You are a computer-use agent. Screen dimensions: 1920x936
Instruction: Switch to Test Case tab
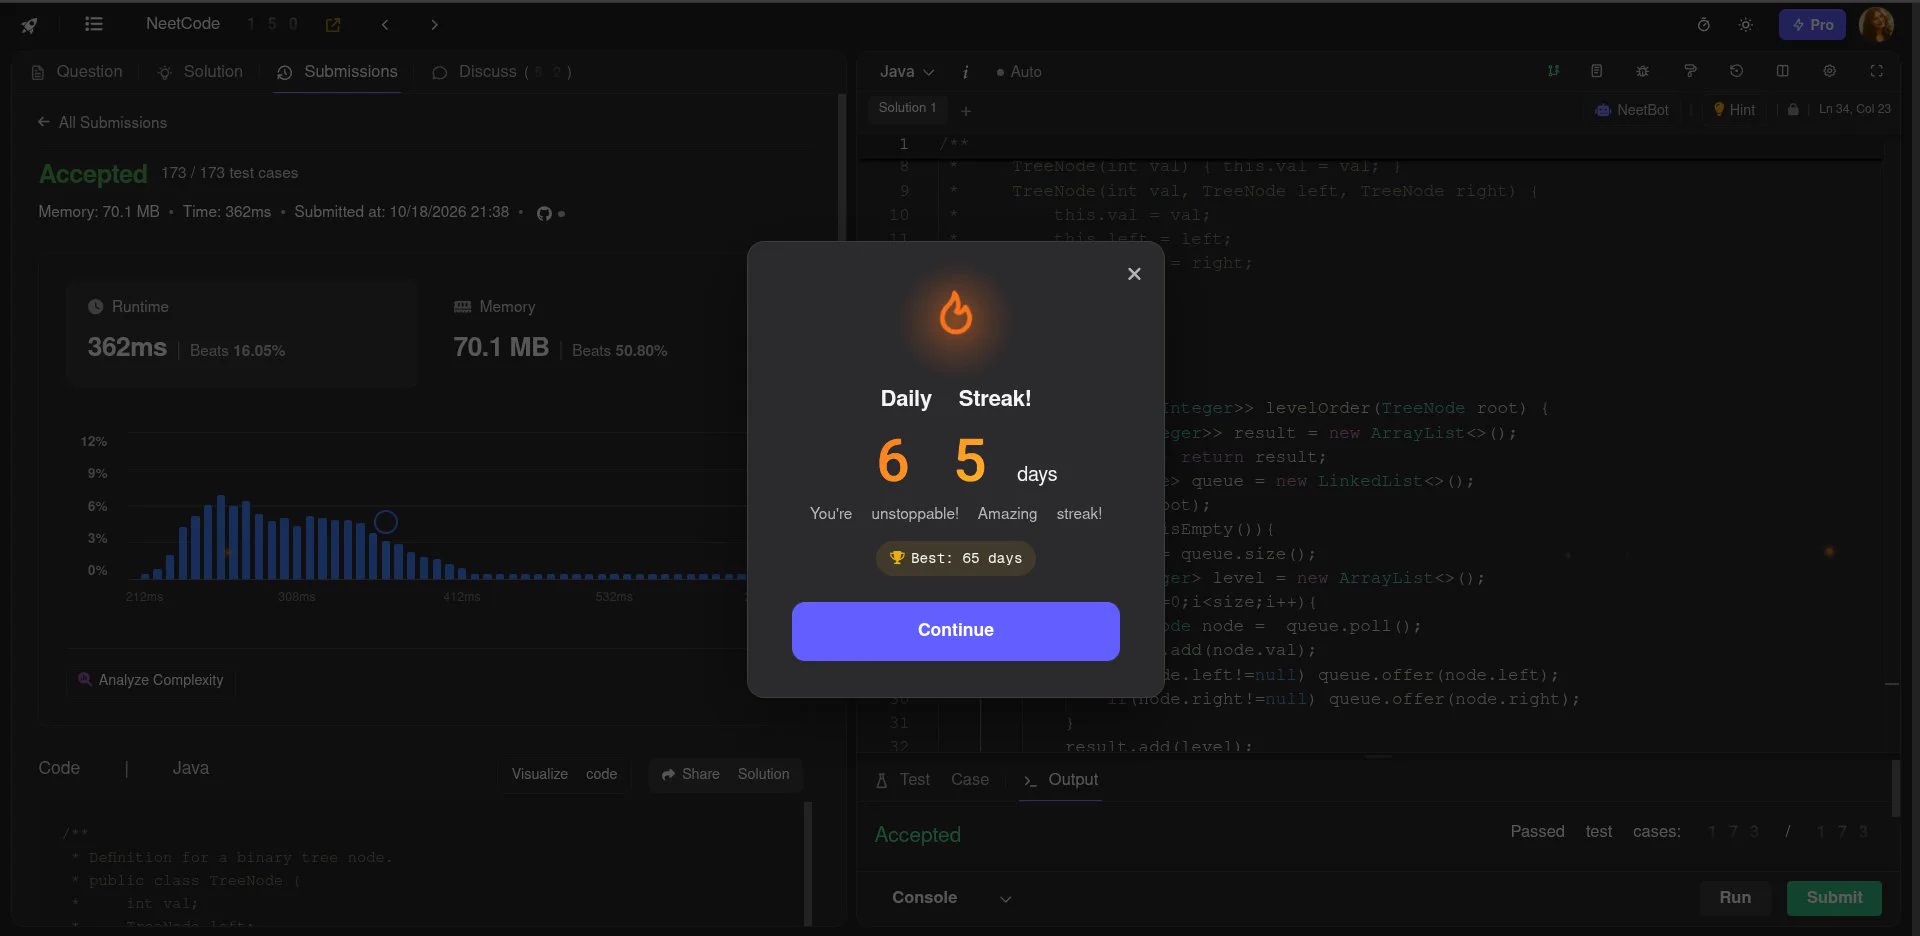coord(932,780)
